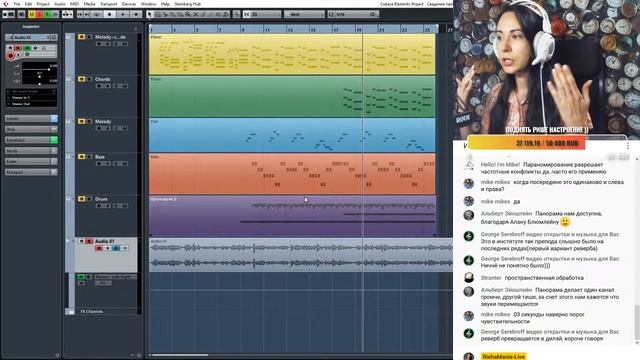Viewport: 640px width, 360px height.
Task: Click the transport Play button
Action: (123, 14)
